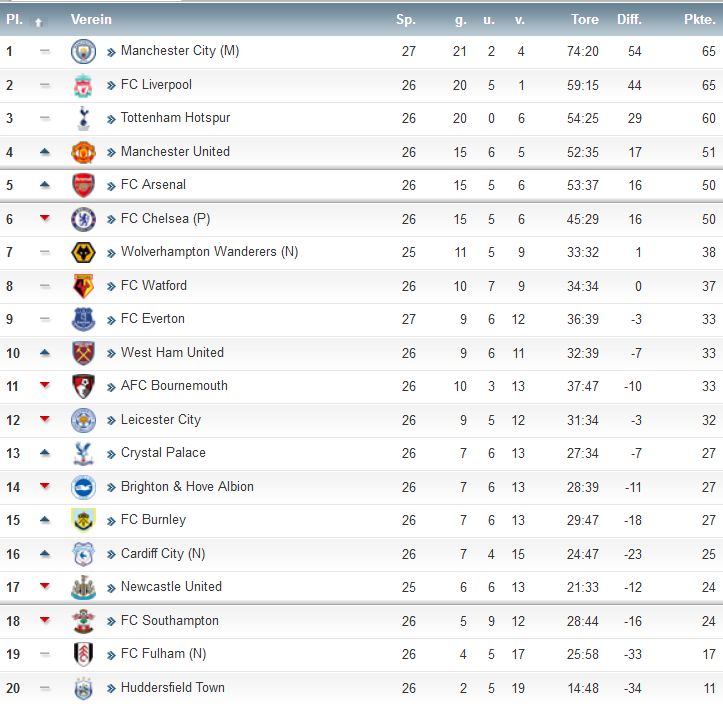723x704 pixels.
Task: Select the FC Arsenal cannon crest
Action: pos(83,185)
